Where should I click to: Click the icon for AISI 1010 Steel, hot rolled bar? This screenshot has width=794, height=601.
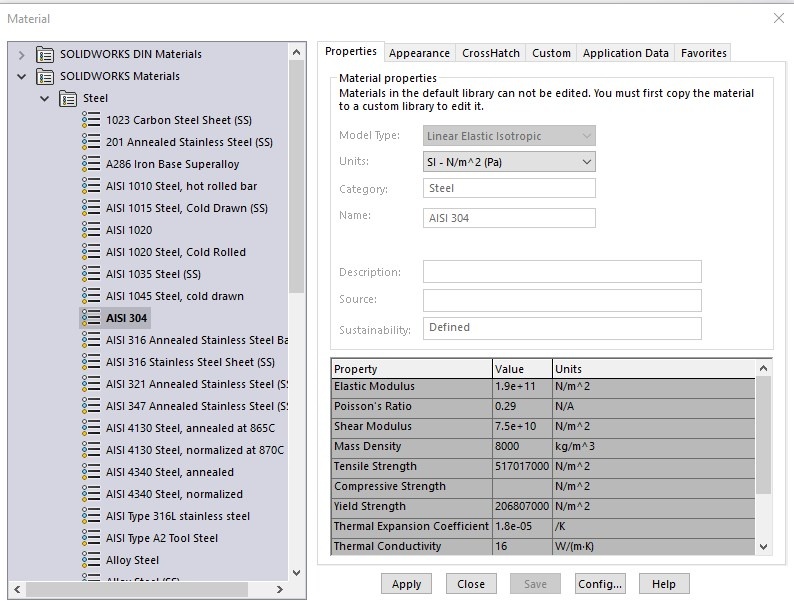[91, 186]
